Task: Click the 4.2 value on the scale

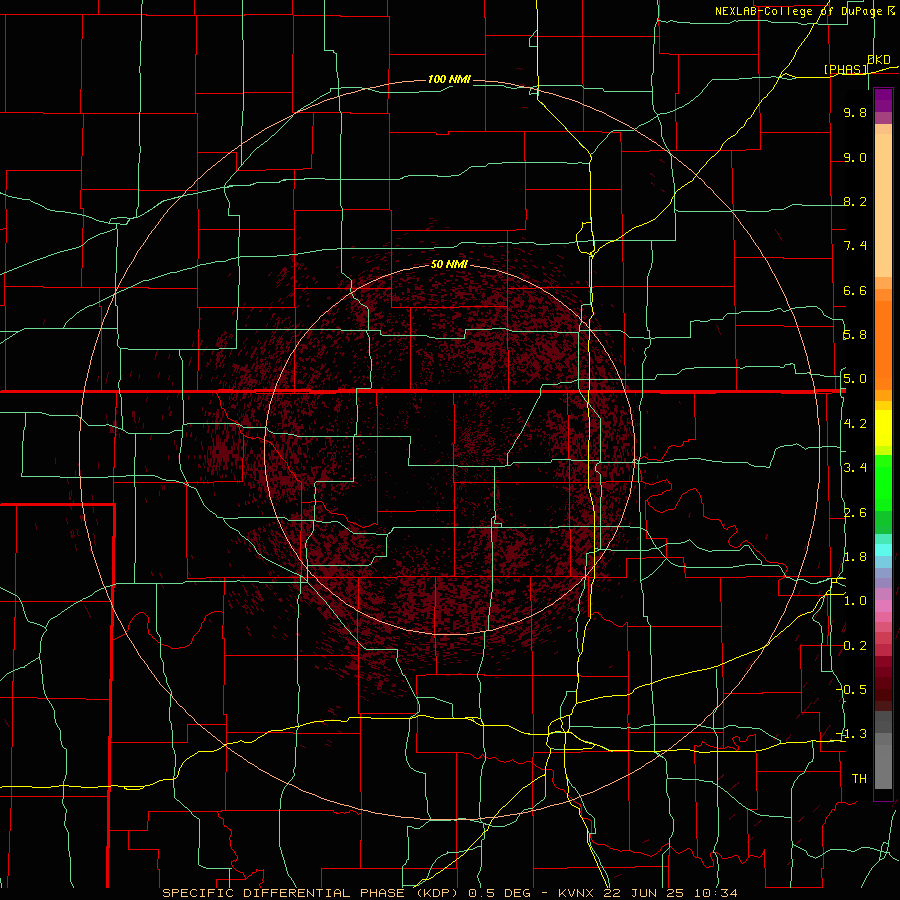Action: pos(855,424)
